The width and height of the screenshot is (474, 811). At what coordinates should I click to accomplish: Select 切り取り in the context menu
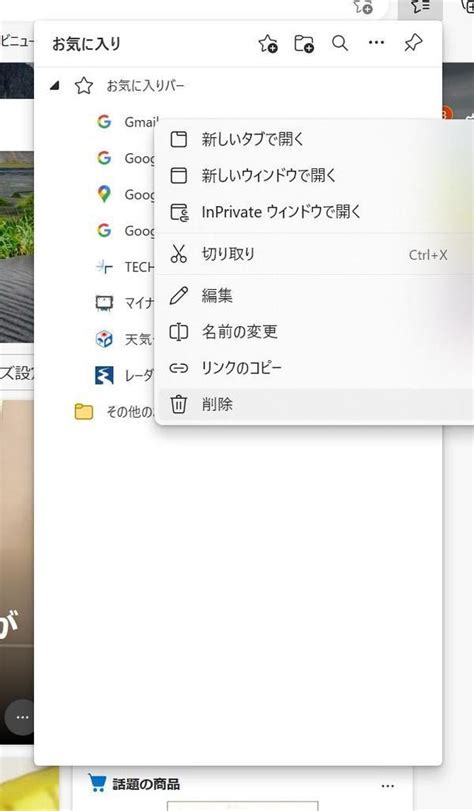[315, 254]
